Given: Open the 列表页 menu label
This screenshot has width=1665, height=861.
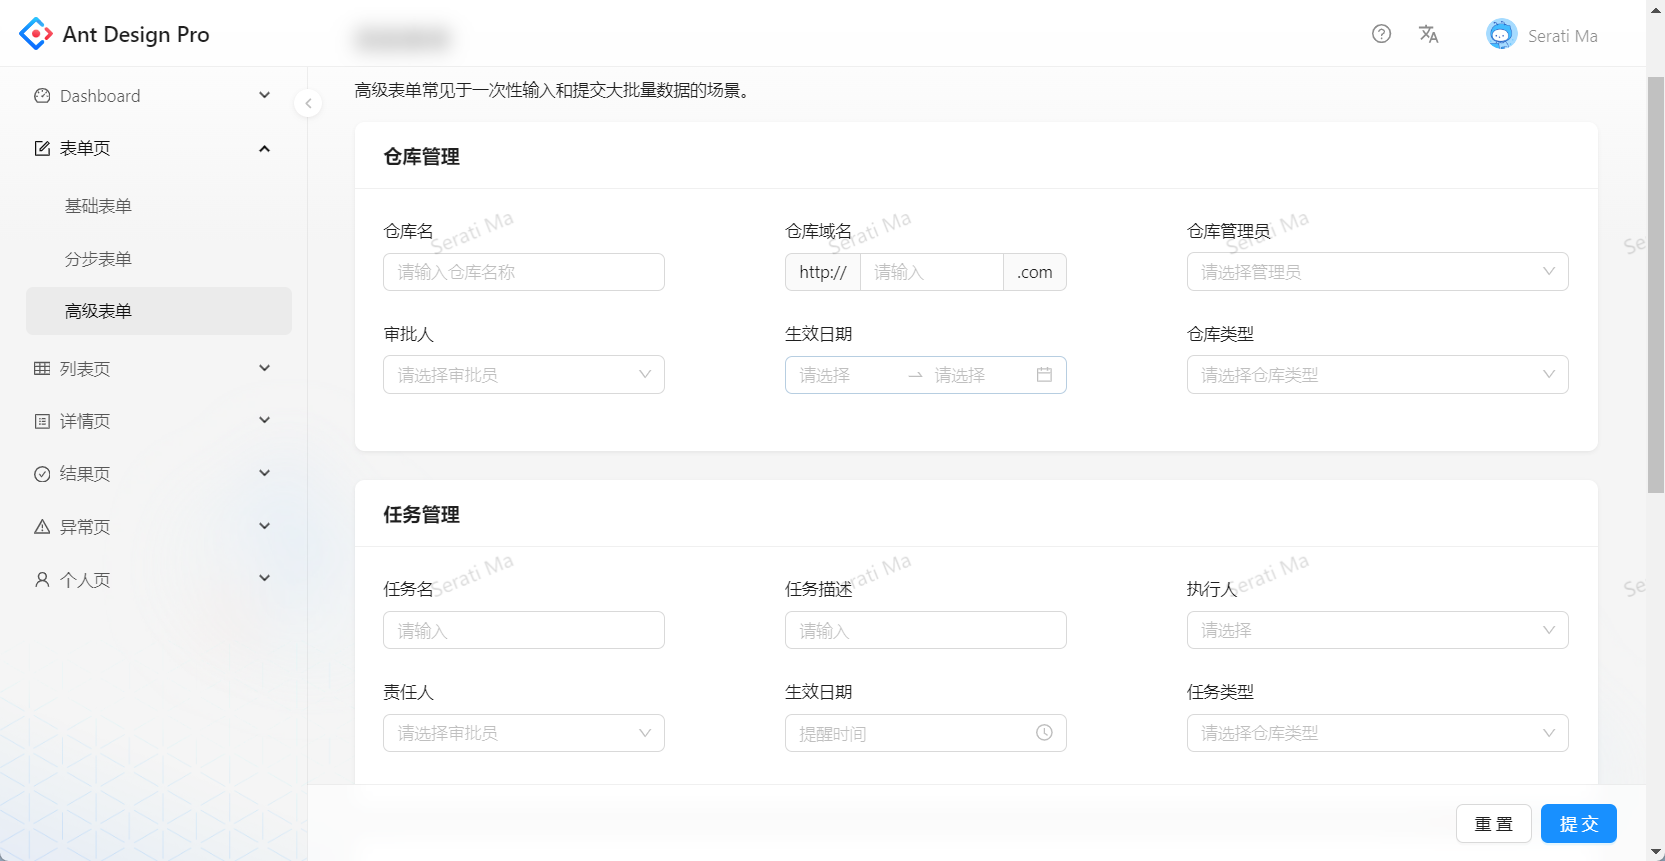Looking at the screenshot, I should click(85, 369).
